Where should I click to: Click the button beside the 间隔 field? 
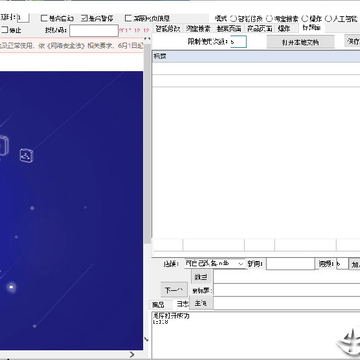[354, 265]
